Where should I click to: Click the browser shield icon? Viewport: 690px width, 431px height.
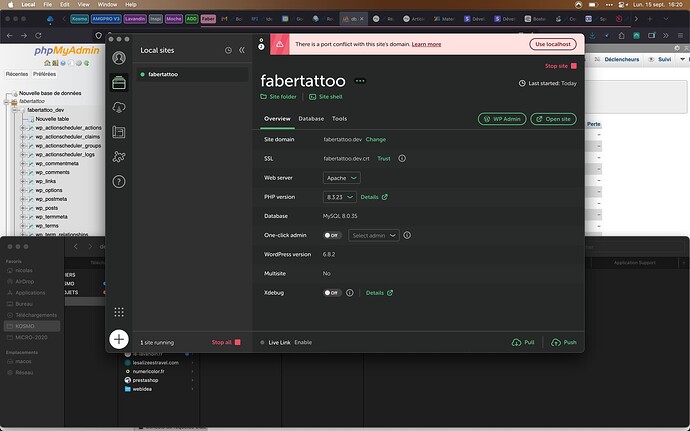(x=99, y=35)
